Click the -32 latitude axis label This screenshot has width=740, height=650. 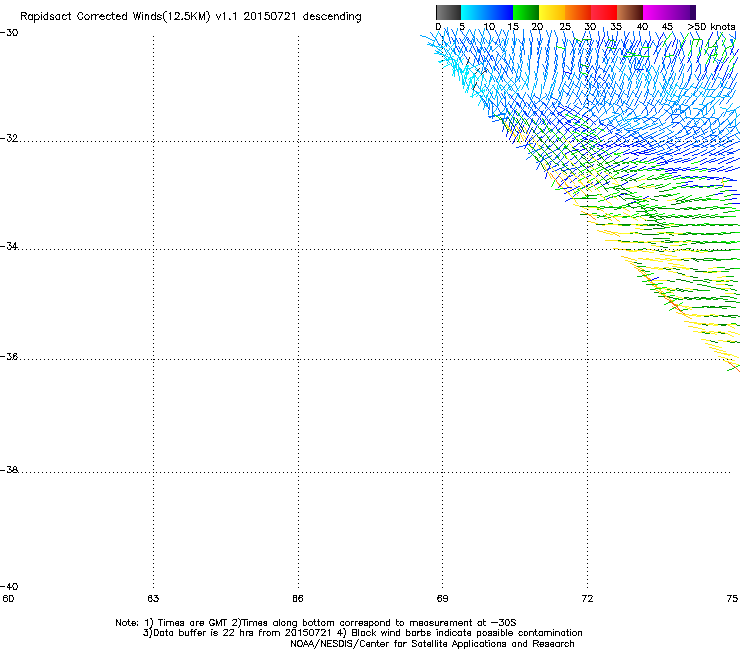9,138
